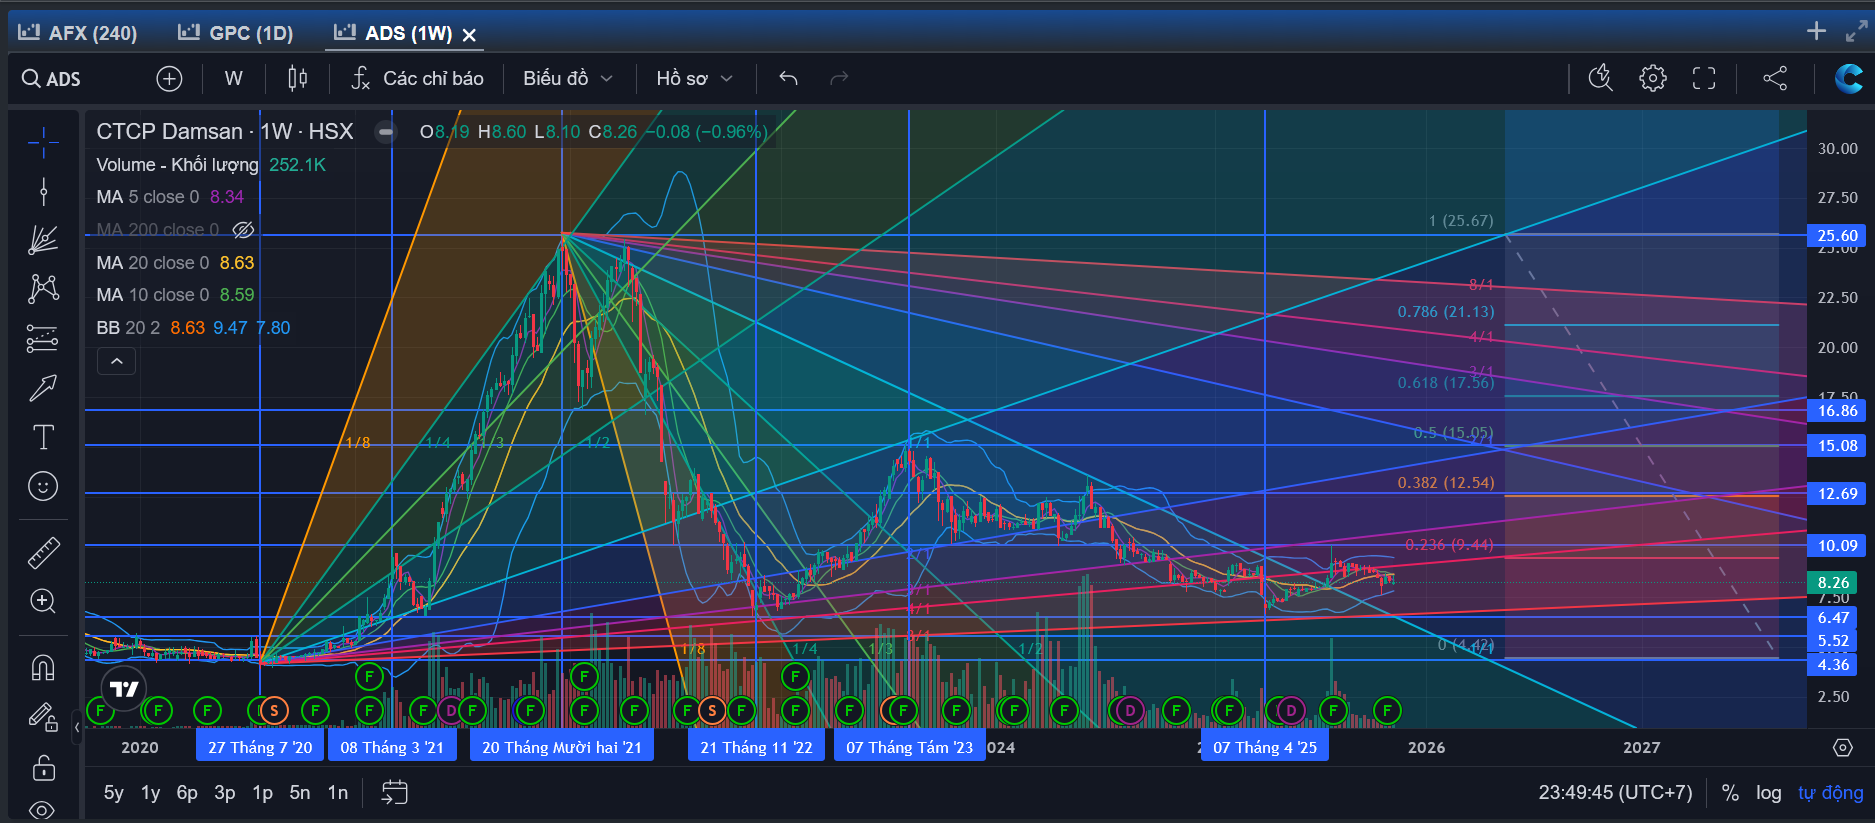The width and height of the screenshot is (1875, 823).
Task: Select the trend line drawing tool
Action: 43,191
